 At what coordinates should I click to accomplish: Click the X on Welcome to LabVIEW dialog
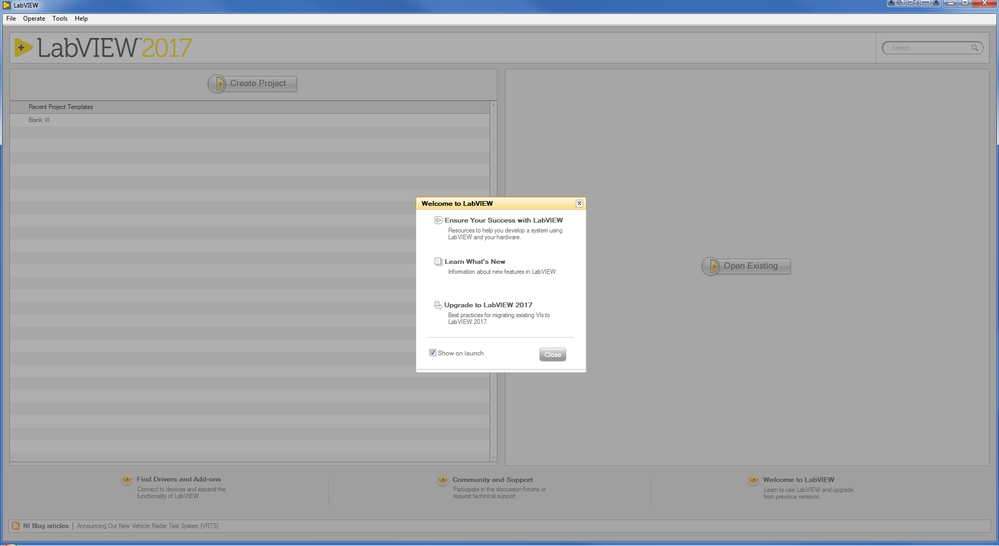point(579,203)
